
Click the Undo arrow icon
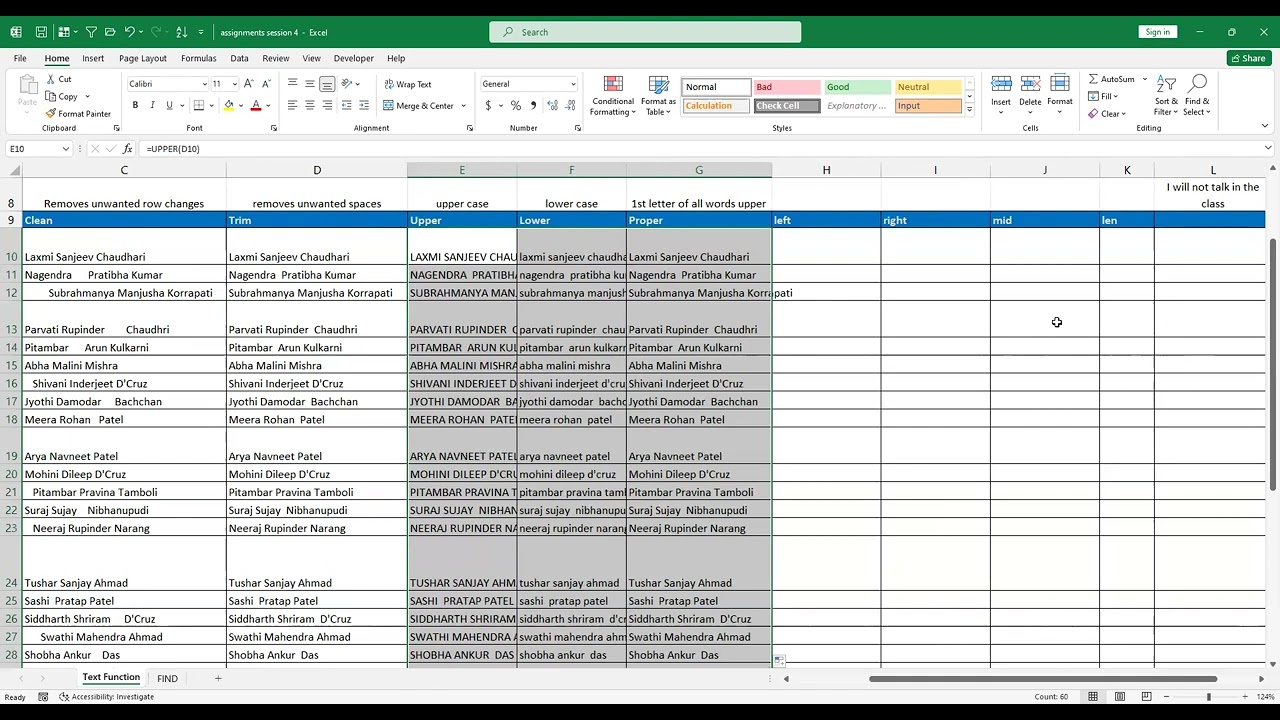point(129,32)
